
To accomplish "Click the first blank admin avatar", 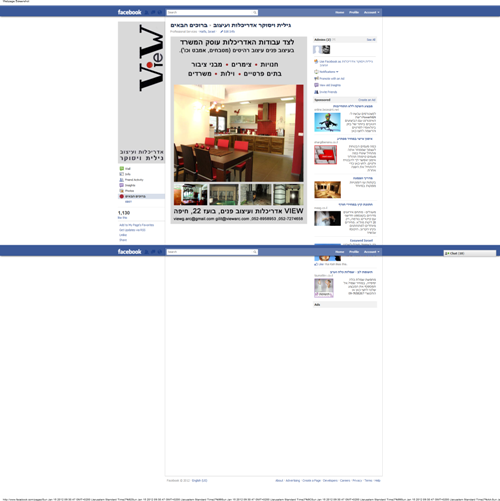I will tap(317, 50).
